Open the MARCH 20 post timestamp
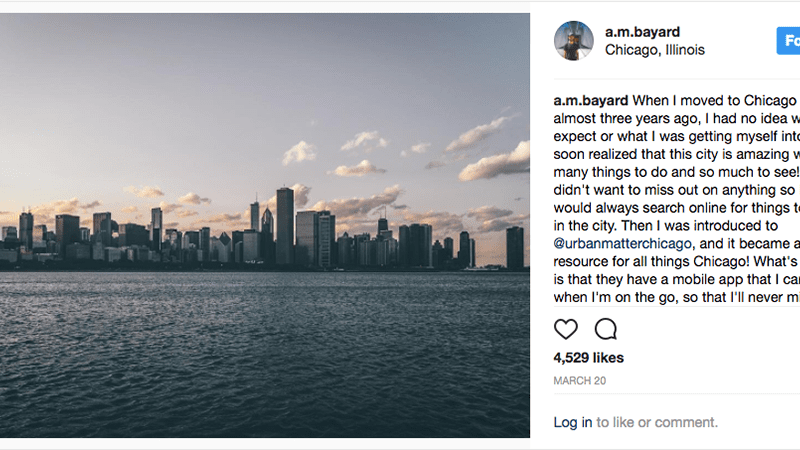This screenshot has height=450, width=800. (580, 381)
